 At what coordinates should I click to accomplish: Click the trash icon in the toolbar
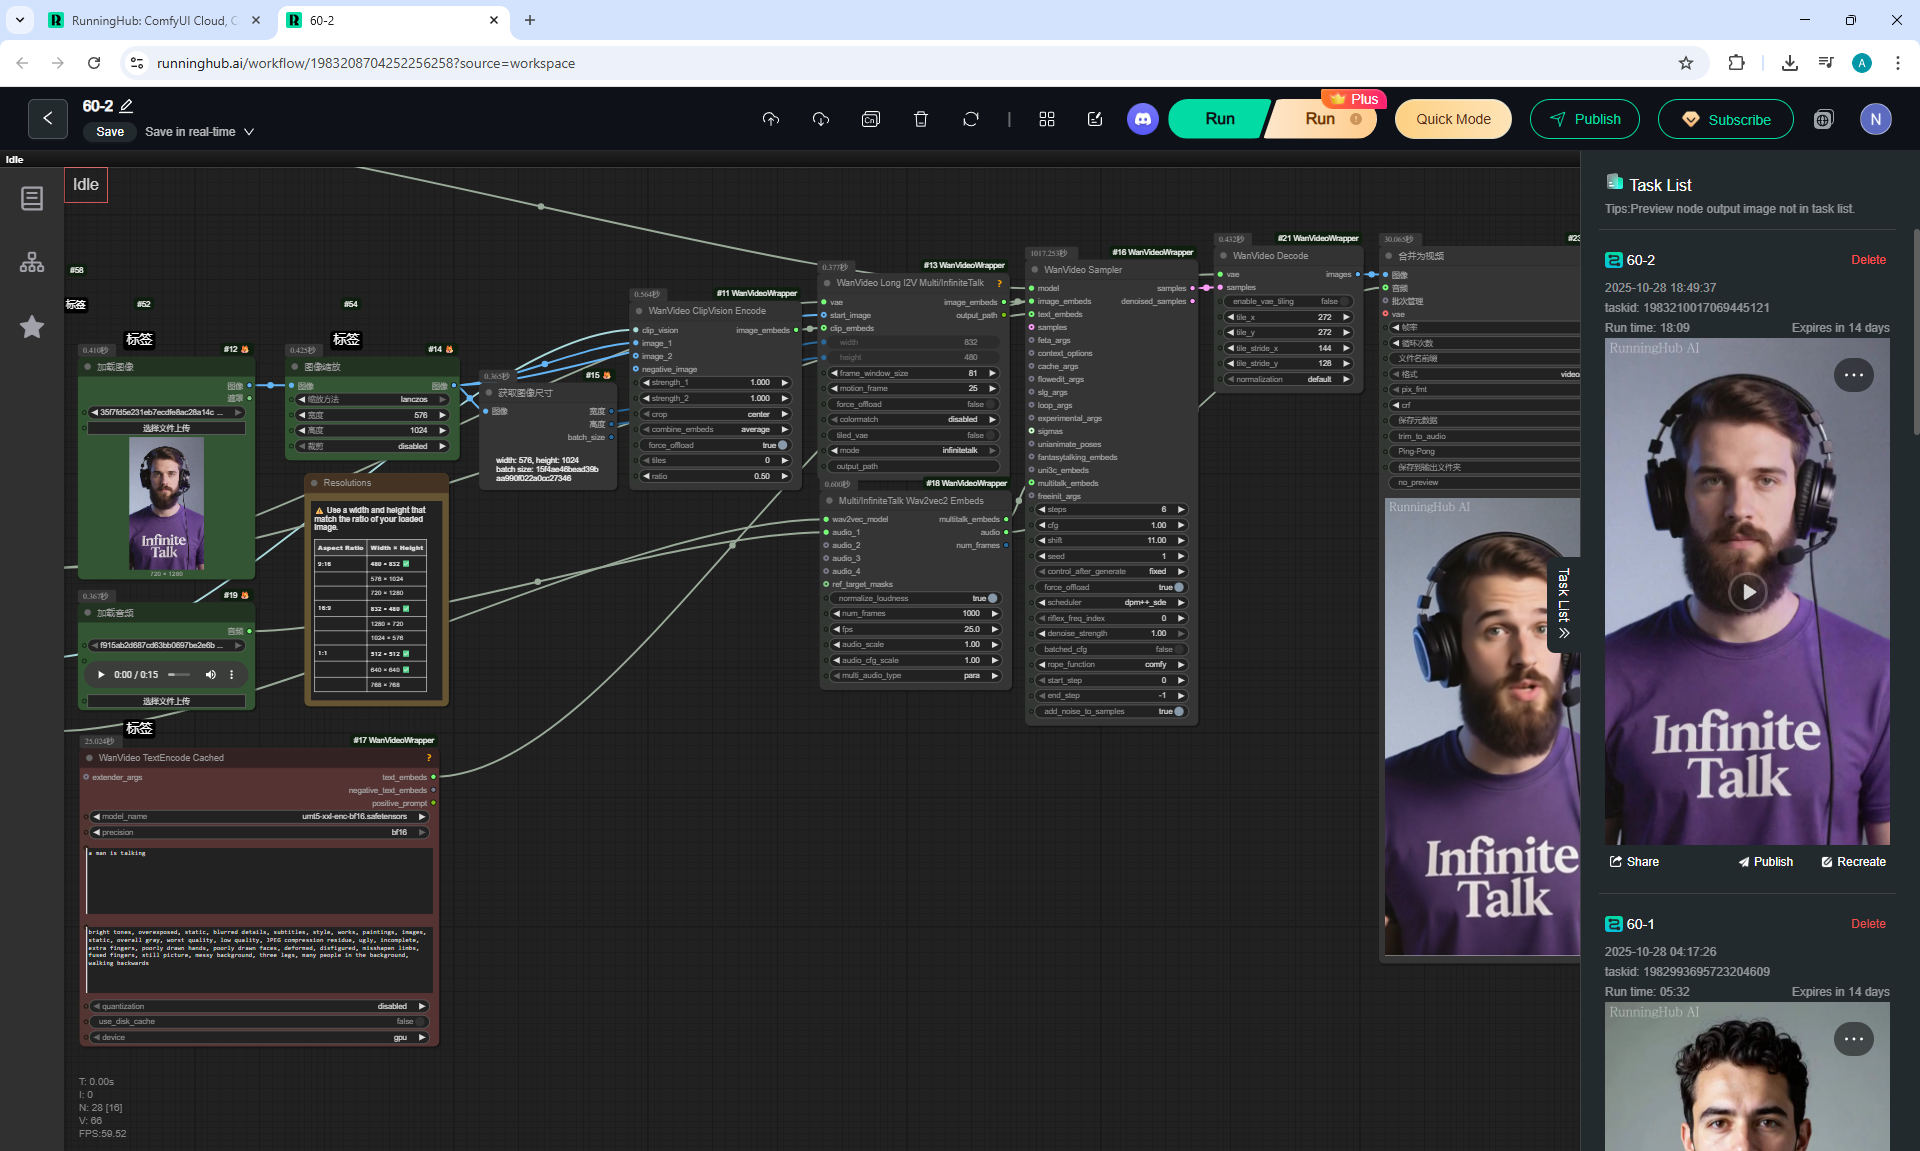pyautogui.click(x=921, y=119)
